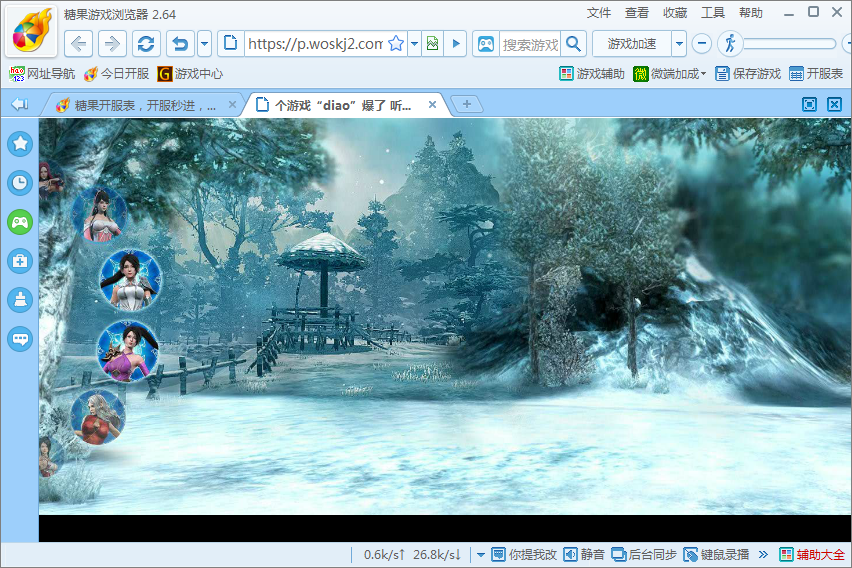Expand dropdown arrow next to address bar star
This screenshot has width=852, height=568.
coord(414,44)
